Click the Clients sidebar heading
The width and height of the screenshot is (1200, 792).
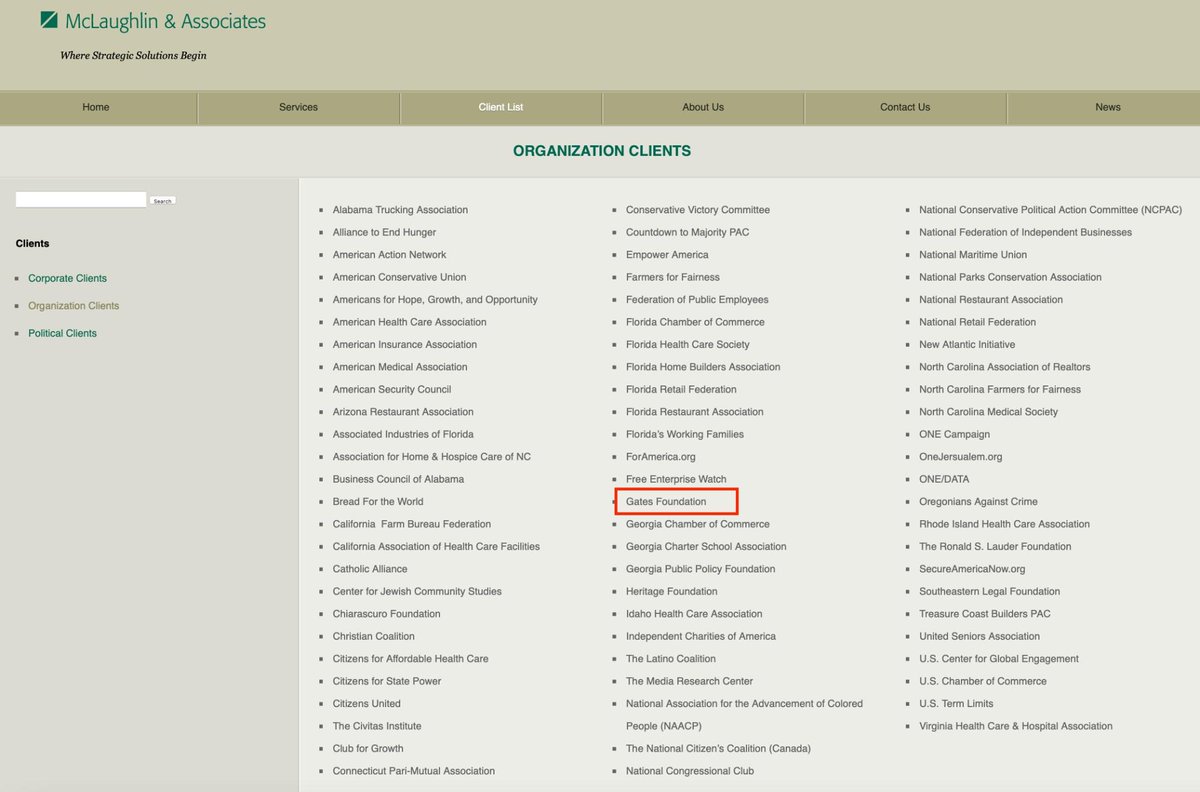click(32, 243)
